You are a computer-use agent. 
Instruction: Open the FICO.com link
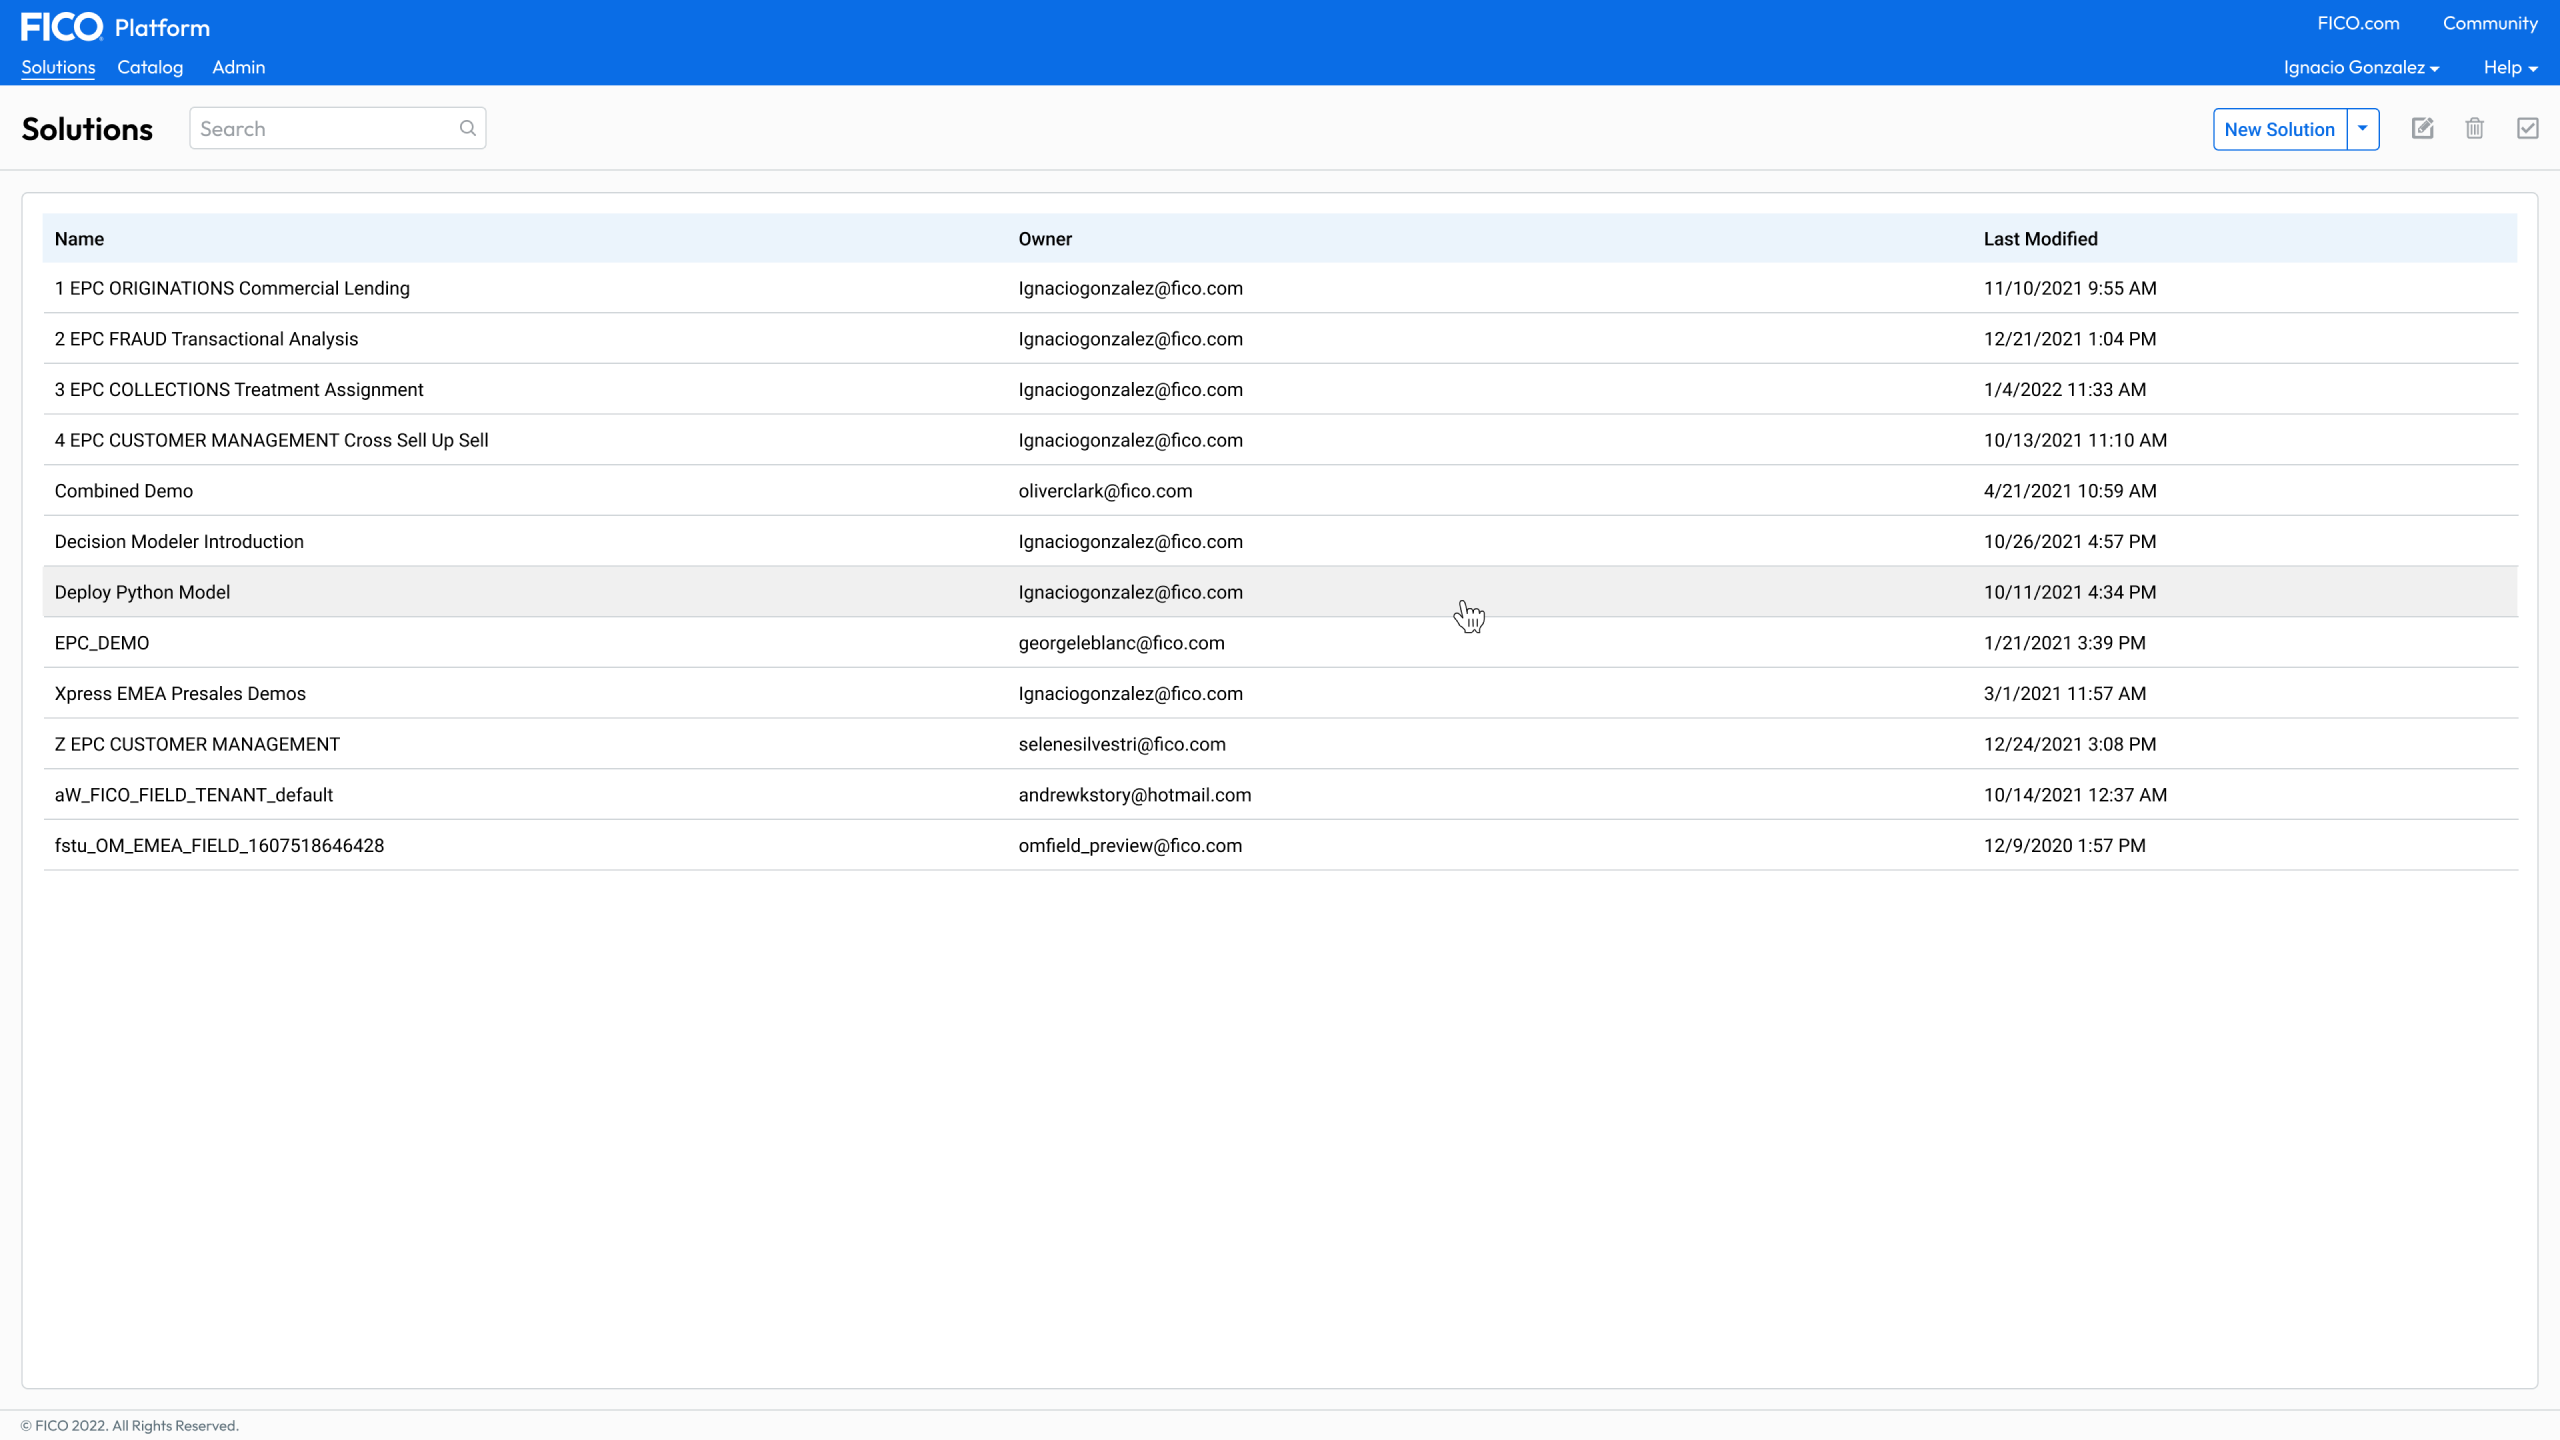coord(2358,23)
